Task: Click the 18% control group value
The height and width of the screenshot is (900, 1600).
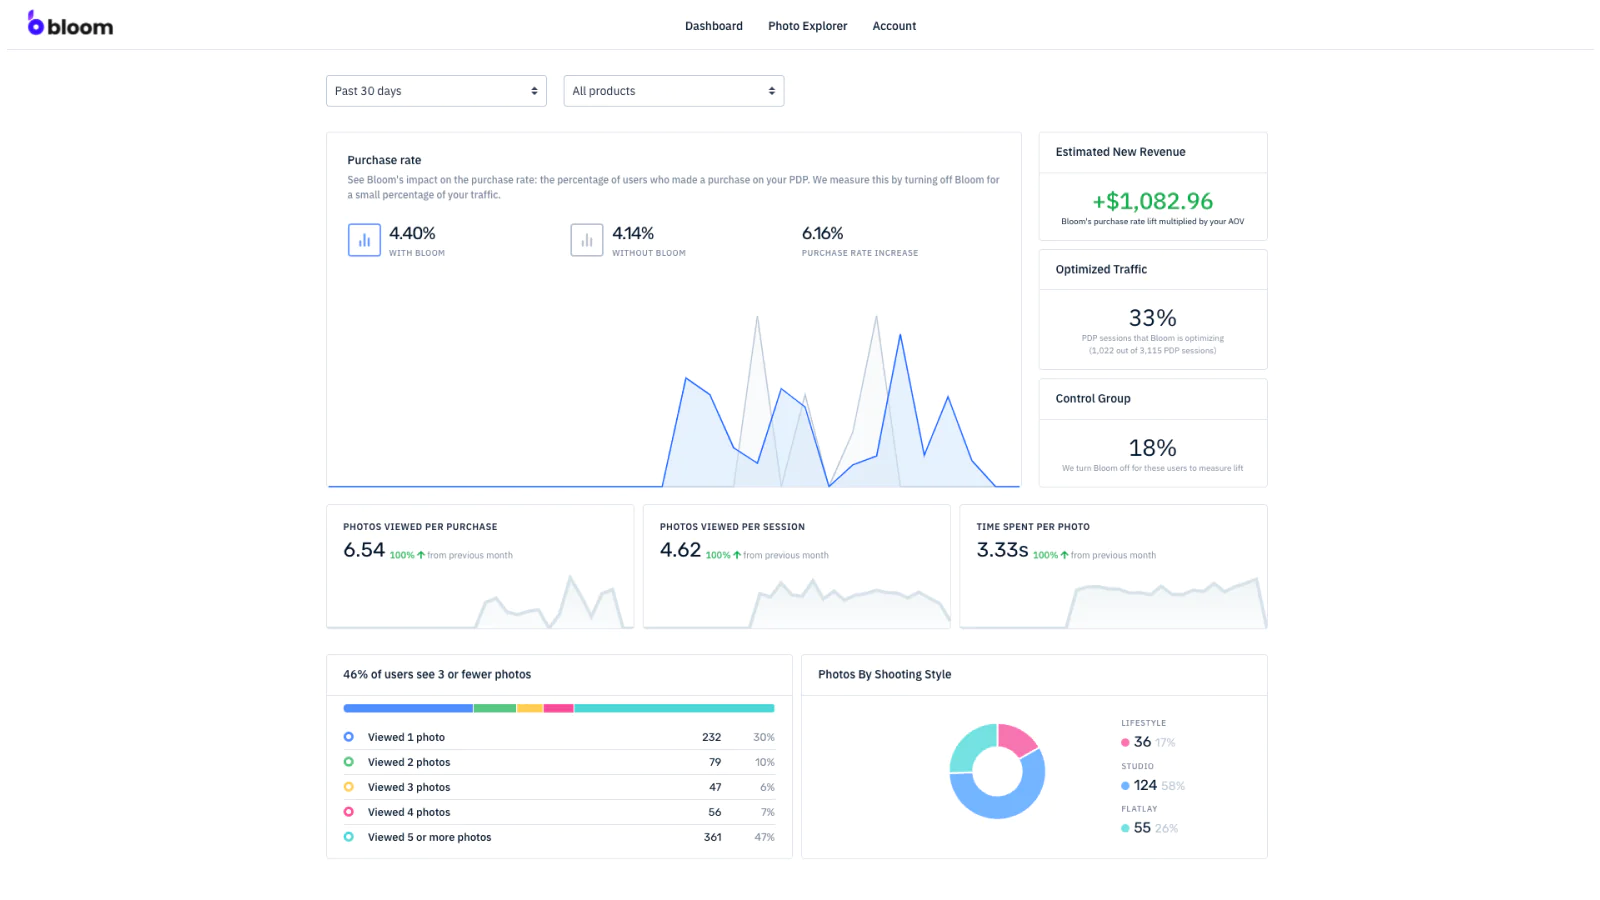Action: pos(1152,448)
